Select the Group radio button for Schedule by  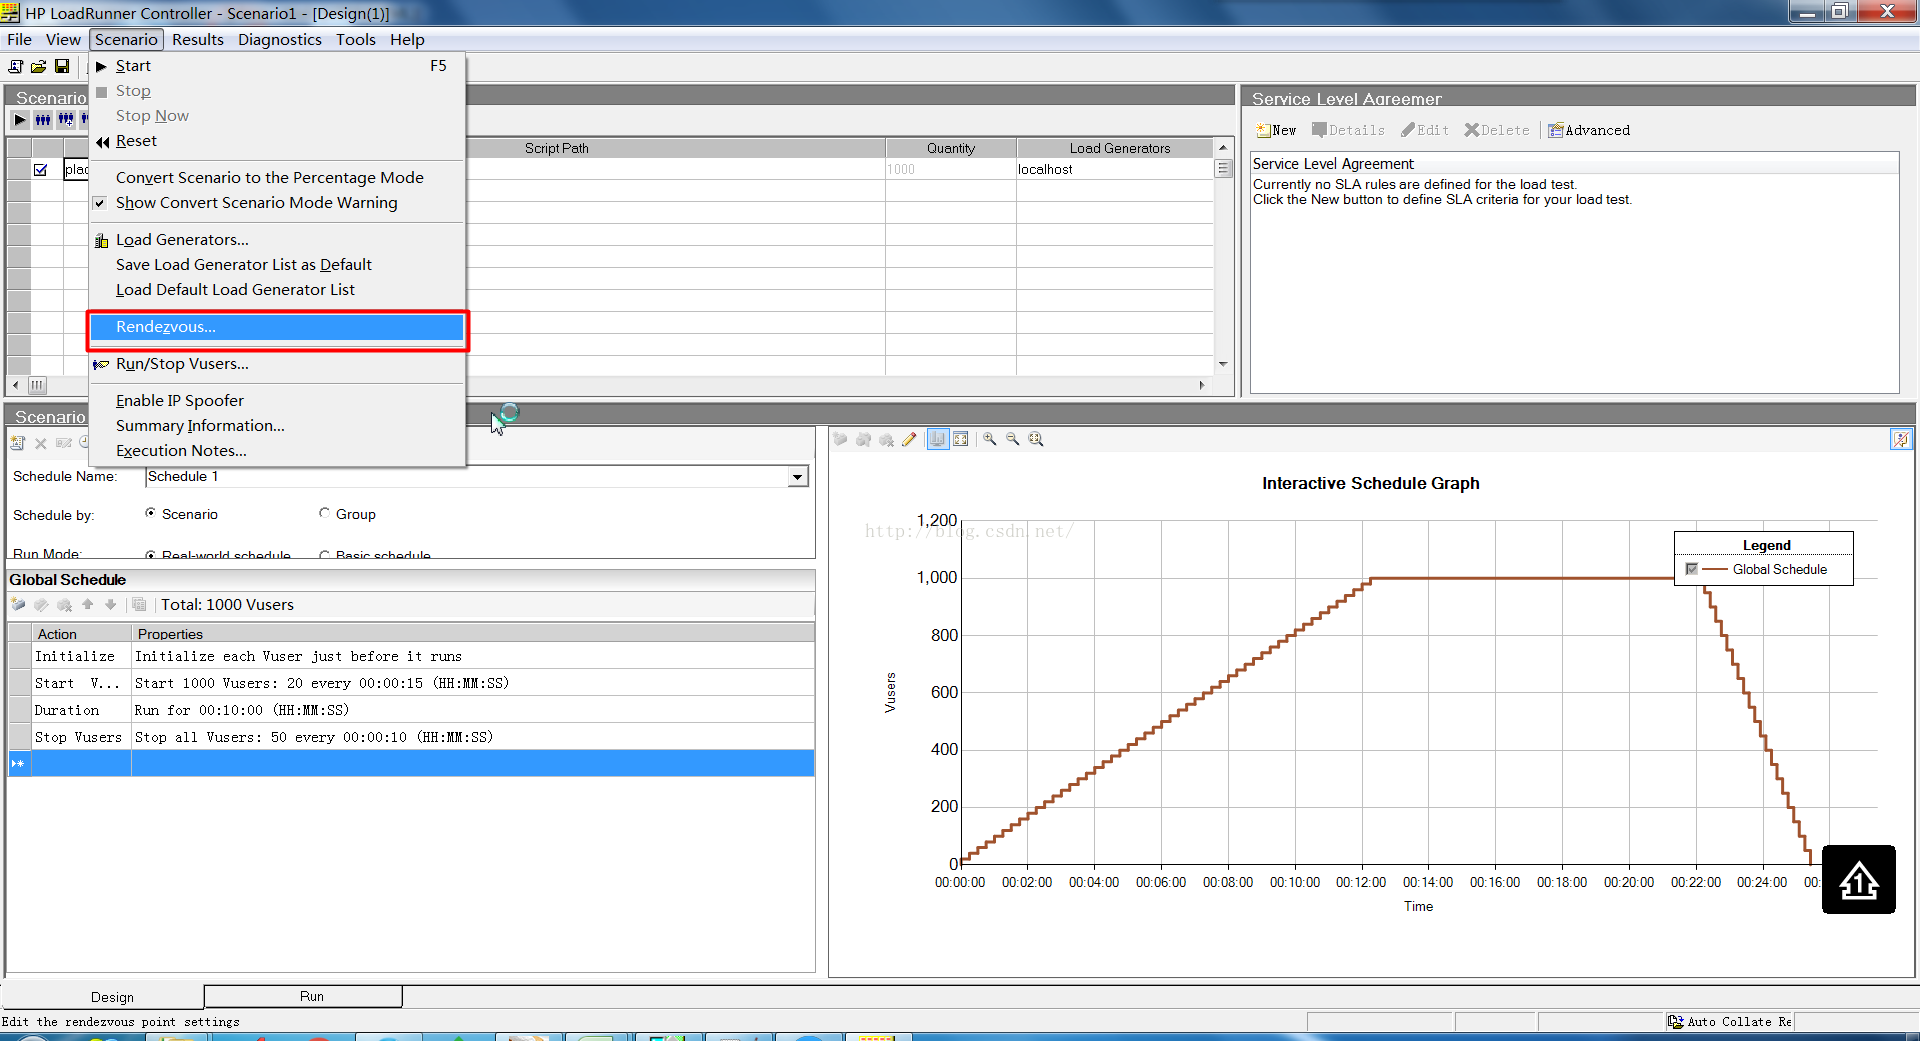click(x=324, y=513)
